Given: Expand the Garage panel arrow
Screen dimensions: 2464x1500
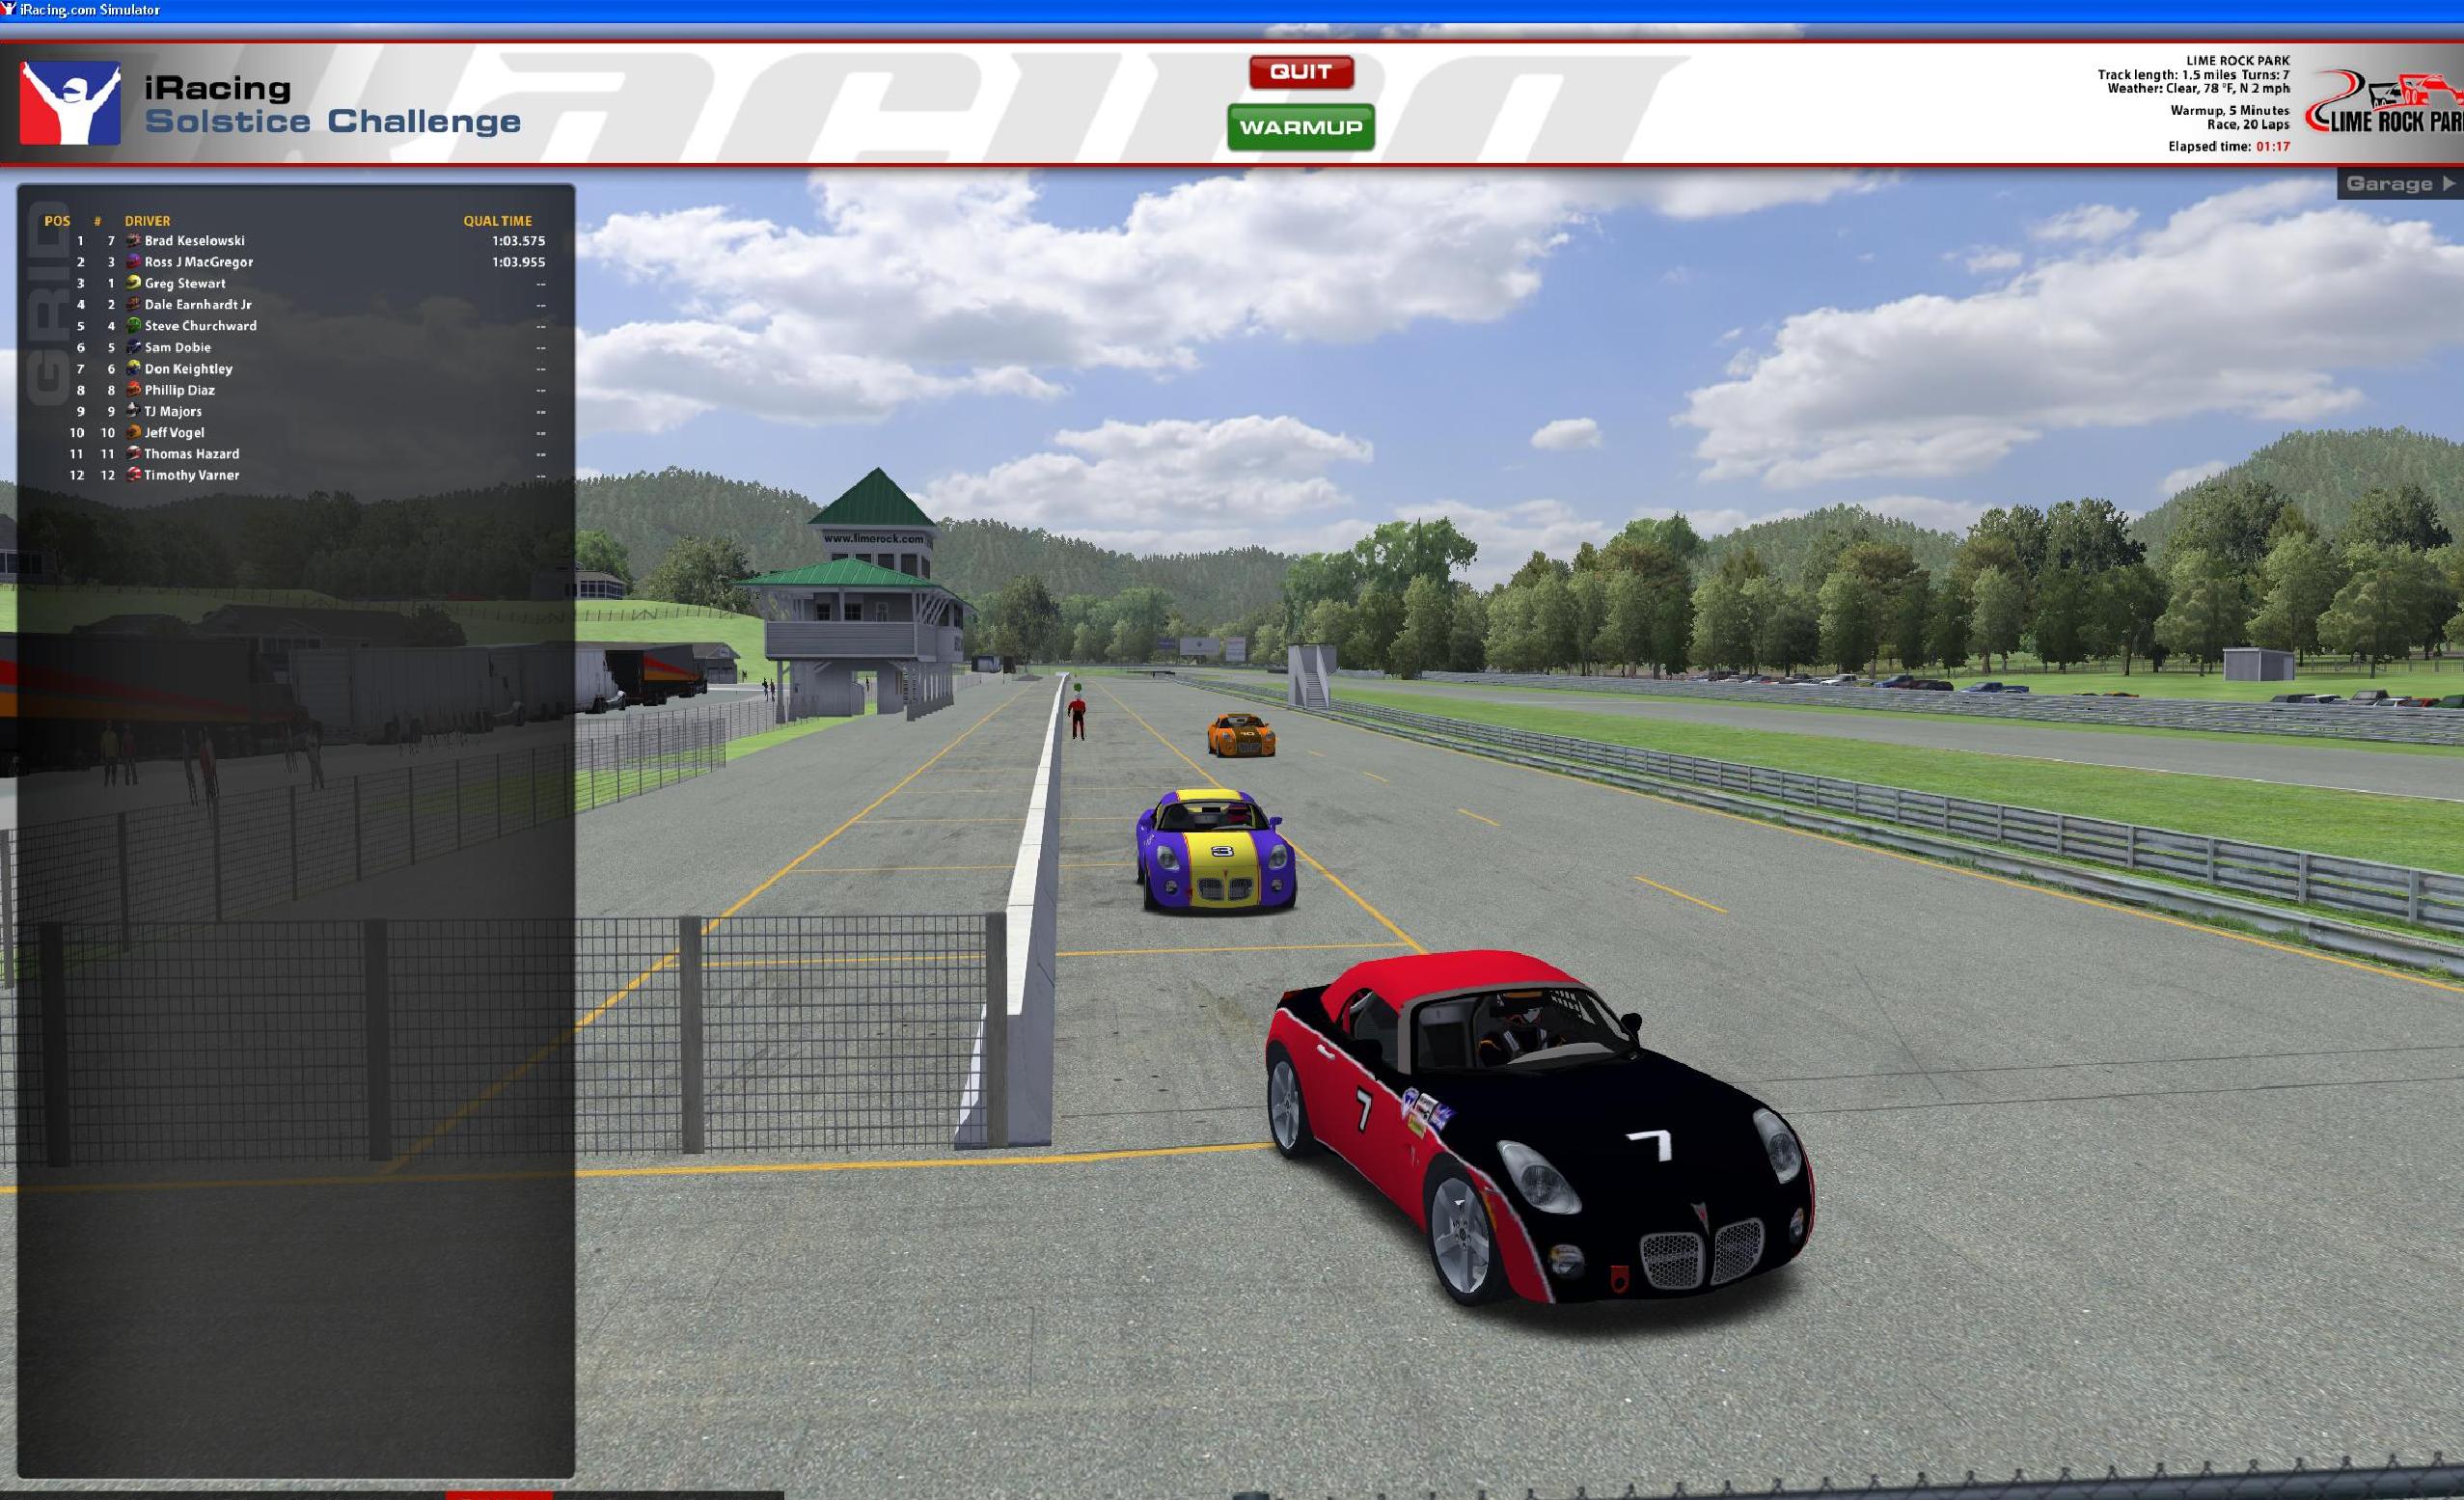Looking at the screenshot, I should coord(2448,184).
